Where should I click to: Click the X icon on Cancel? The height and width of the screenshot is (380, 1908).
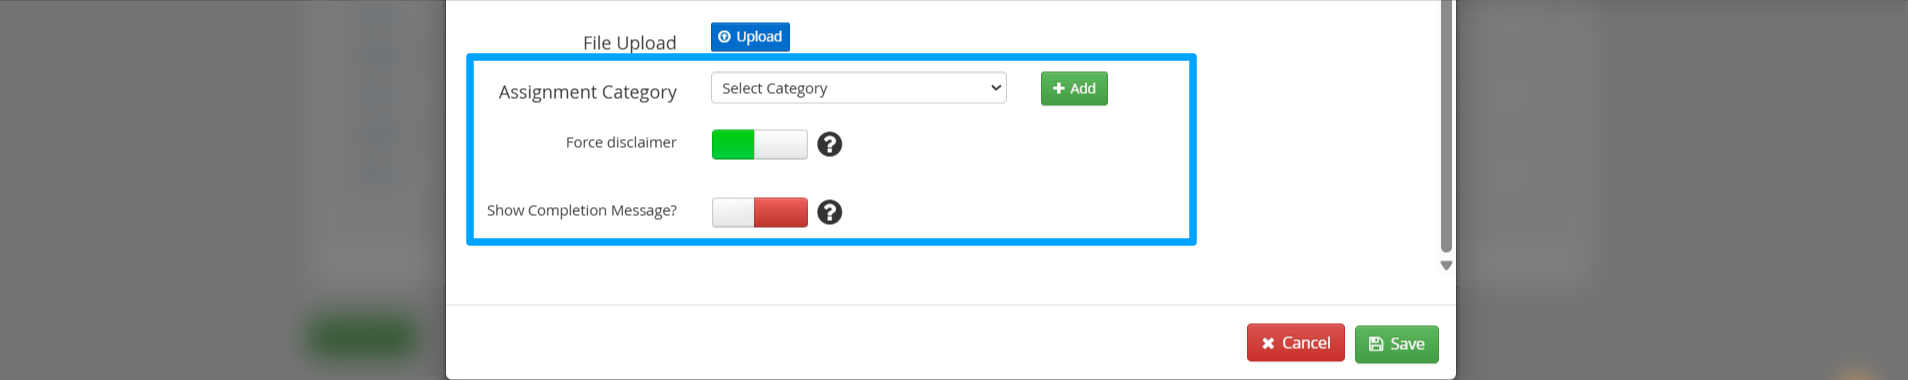pyautogui.click(x=1268, y=343)
